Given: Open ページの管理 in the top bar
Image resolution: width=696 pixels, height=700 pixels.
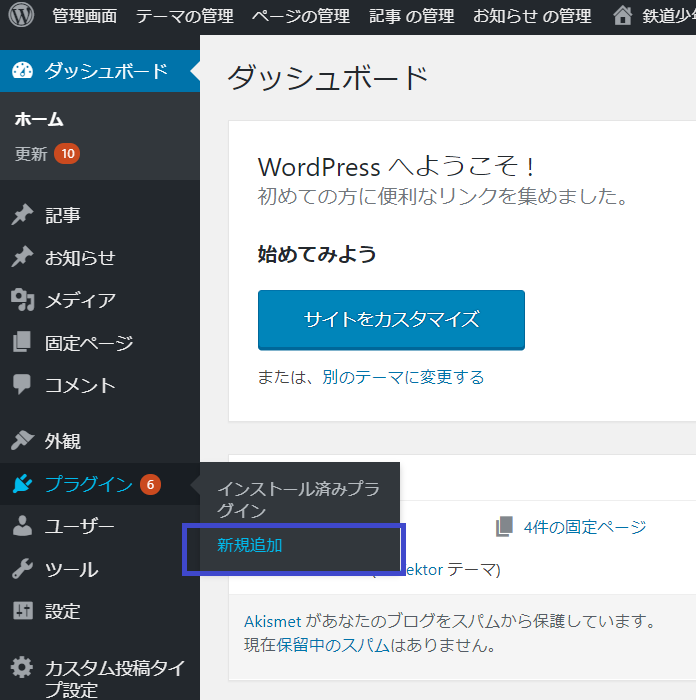Looking at the screenshot, I should click(301, 16).
